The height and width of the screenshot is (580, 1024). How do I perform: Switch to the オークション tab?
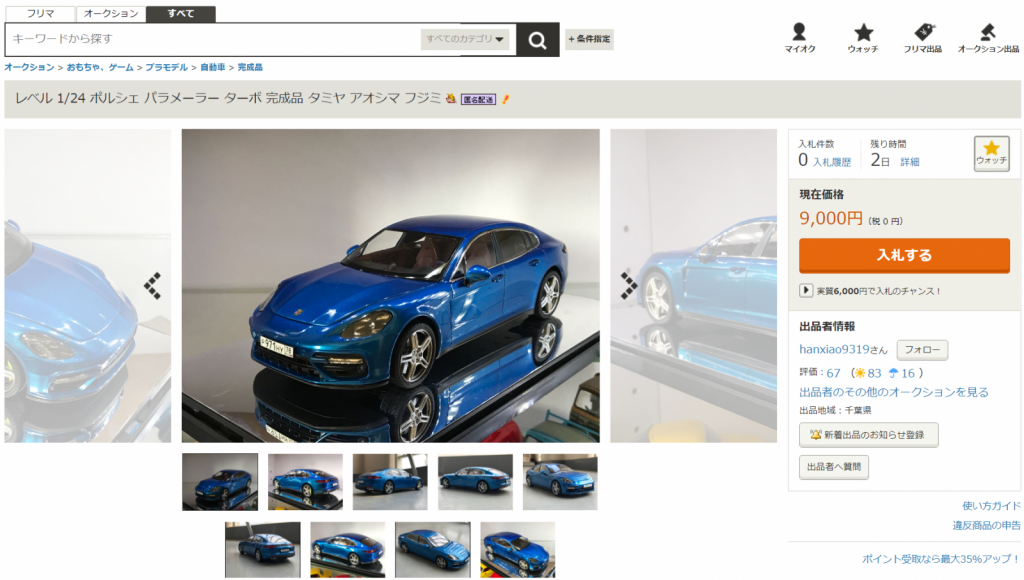(x=109, y=14)
